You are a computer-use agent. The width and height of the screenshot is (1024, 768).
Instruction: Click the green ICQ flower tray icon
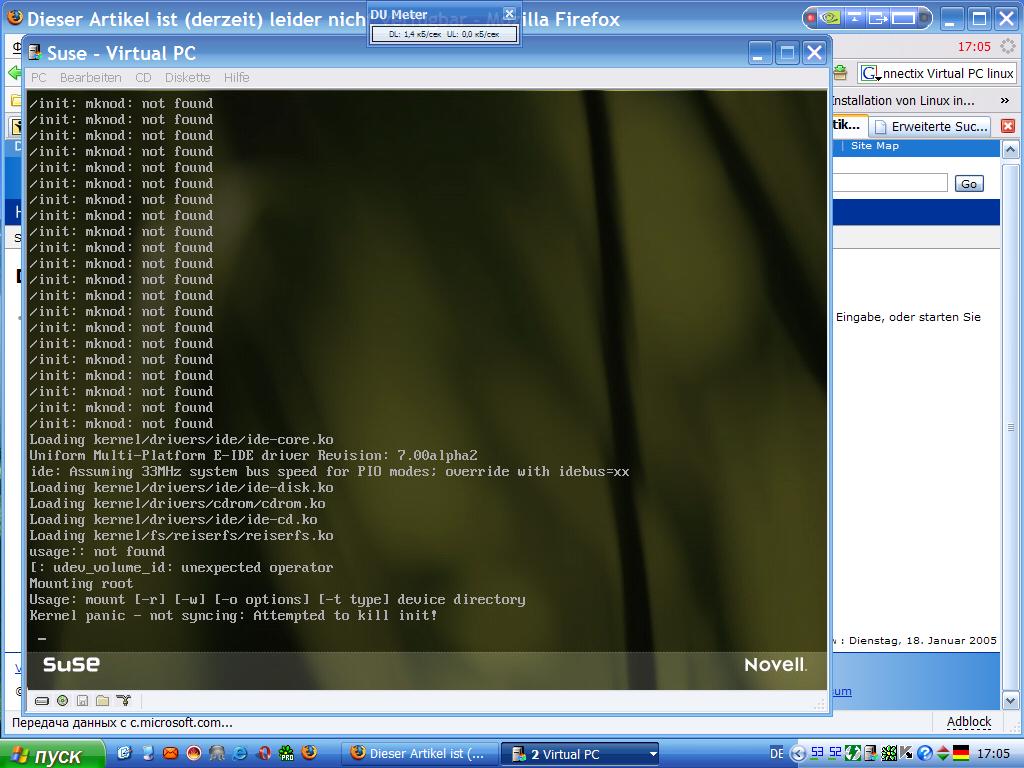[x=888, y=753]
